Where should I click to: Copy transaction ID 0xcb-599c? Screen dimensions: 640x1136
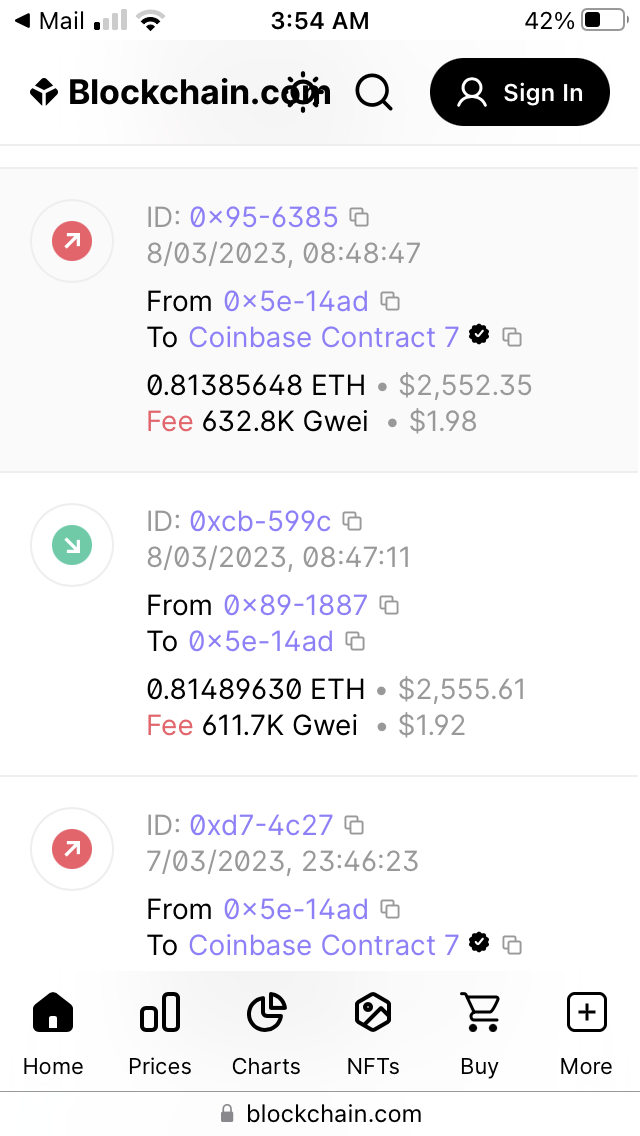pyautogui.click(x=351, y=521)
